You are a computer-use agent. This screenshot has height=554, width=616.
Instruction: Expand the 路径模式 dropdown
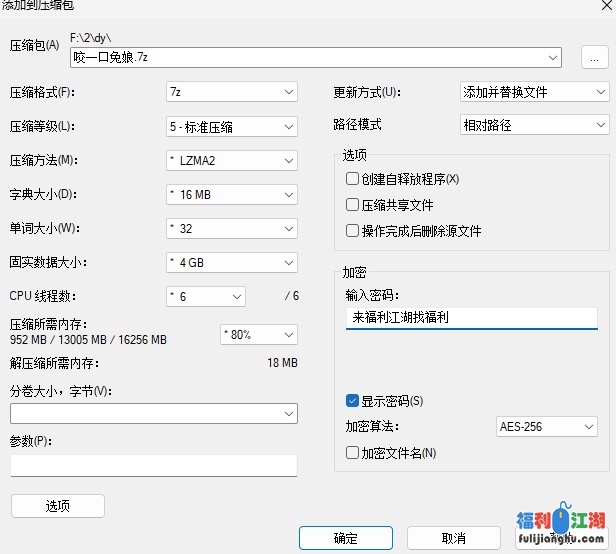click(534, 126)
